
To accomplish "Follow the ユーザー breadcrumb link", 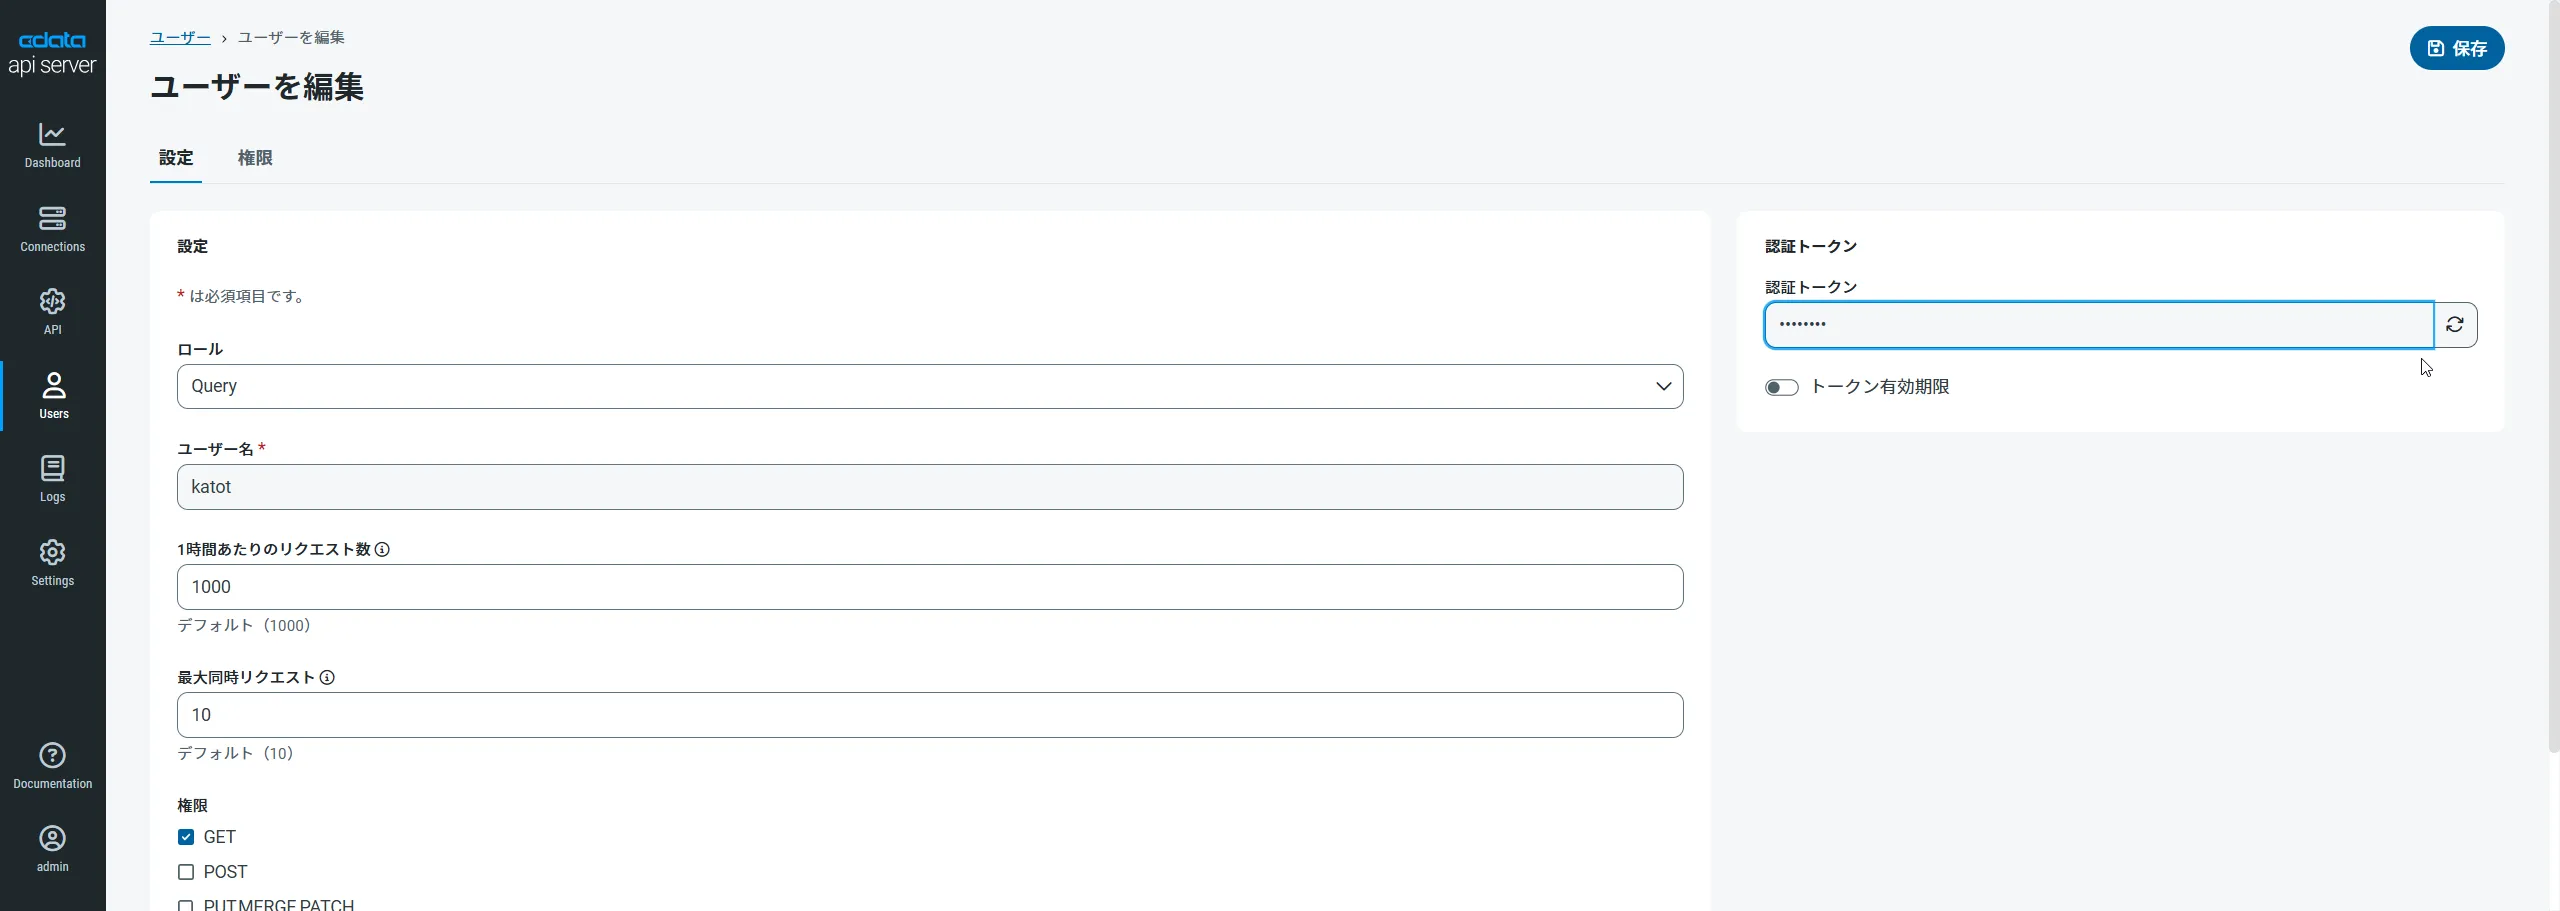I will pos(180,38).
